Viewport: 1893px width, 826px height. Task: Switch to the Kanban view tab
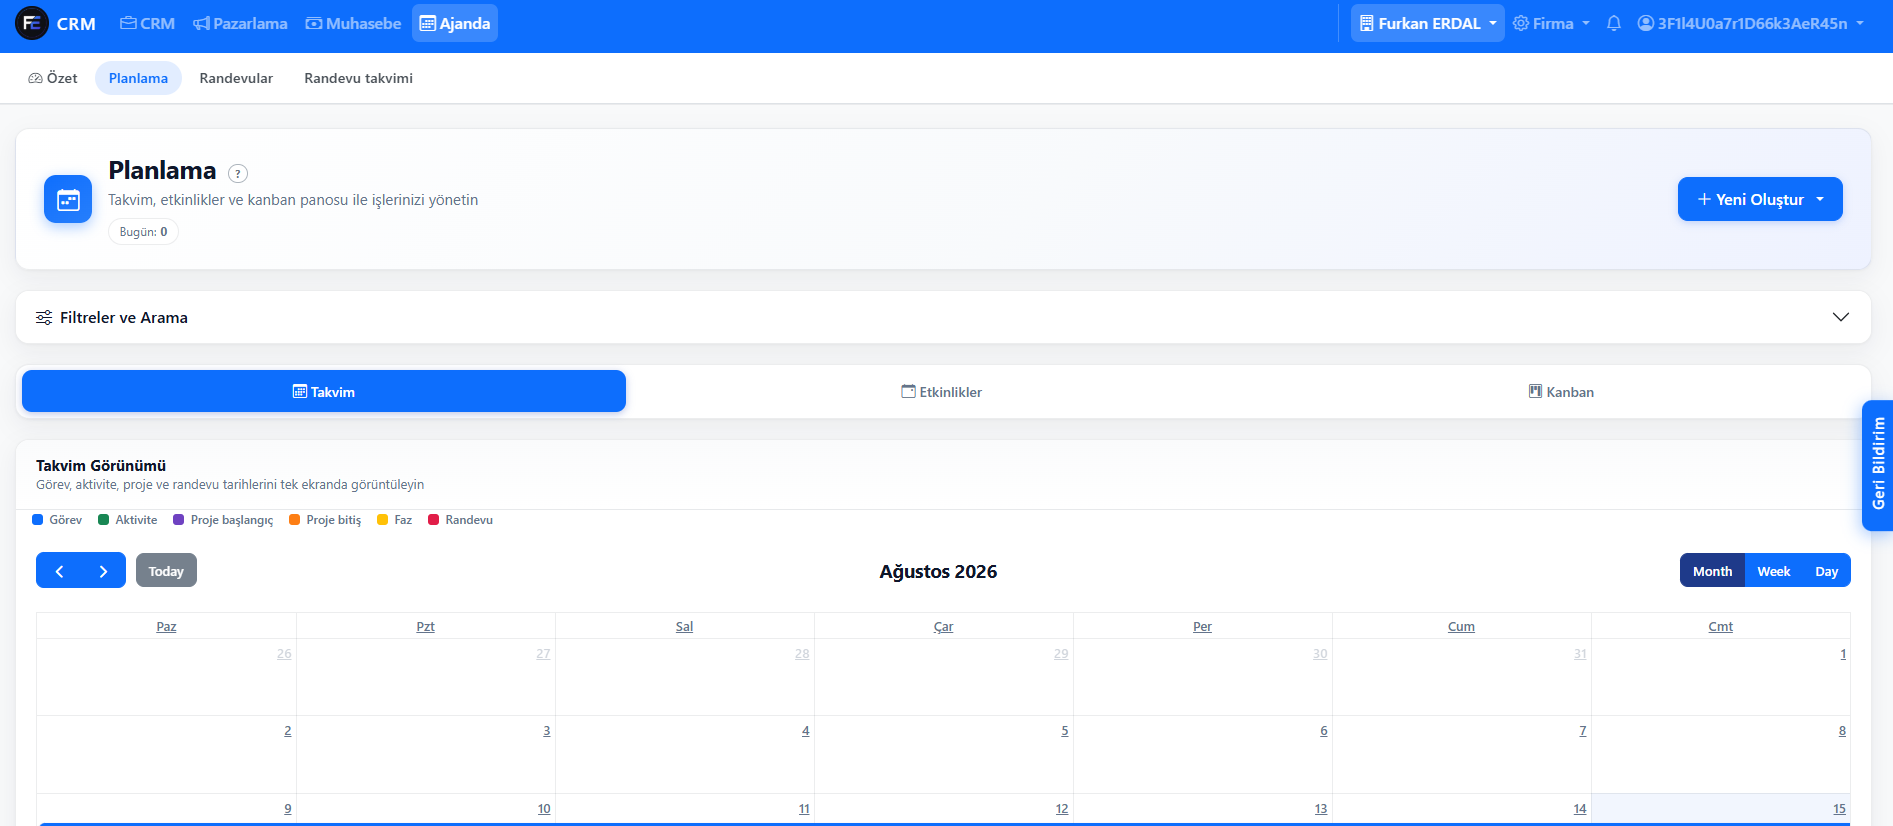point(1561,391)
